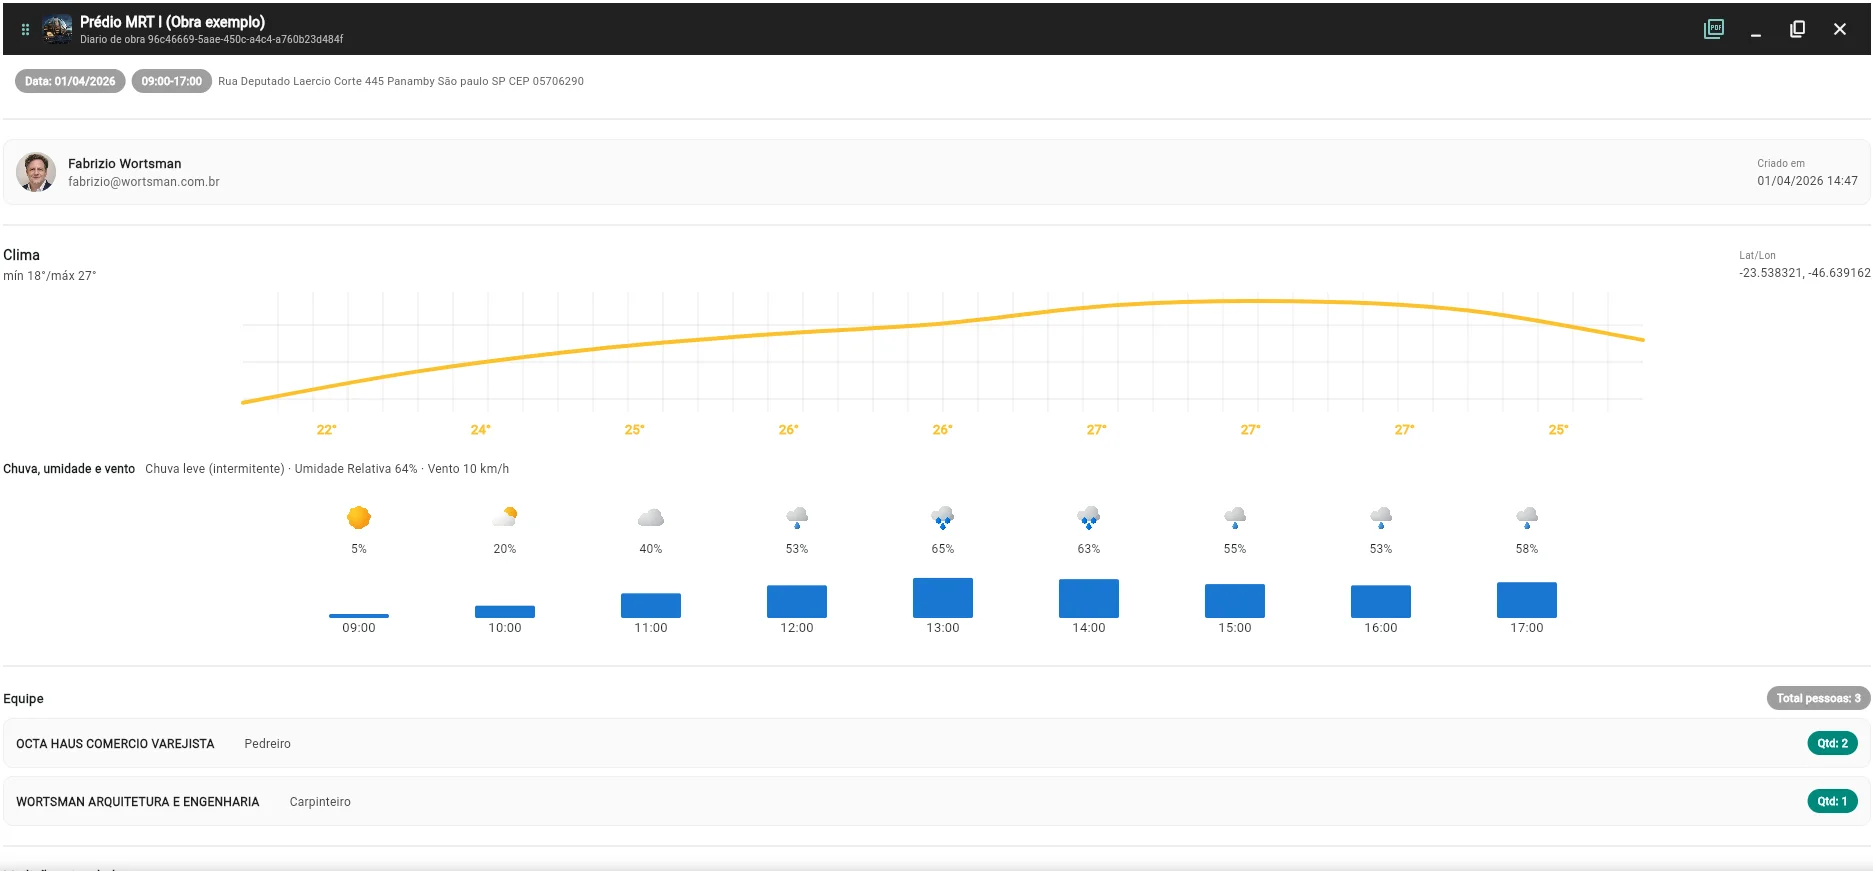Screen dimensions: 1873x871
Task: Click the Lat/Lon coordinates text
Action: coord(1804,273)
